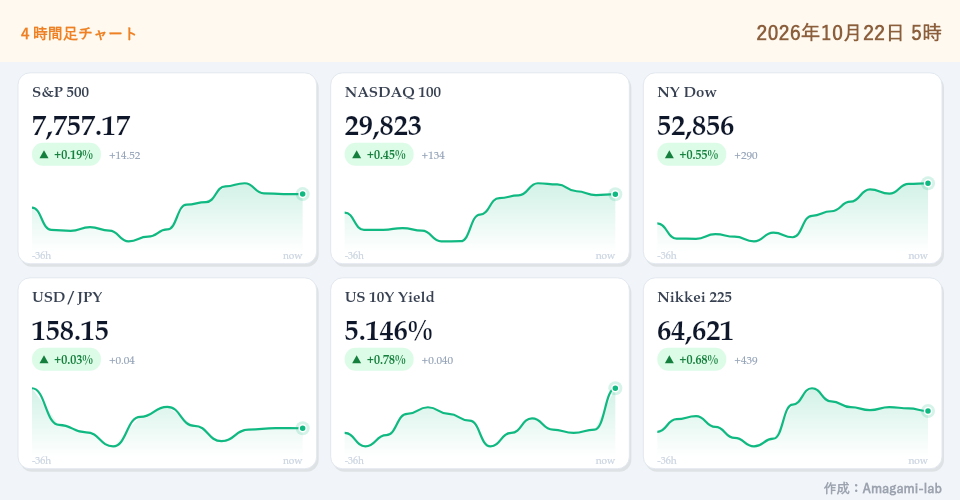The width and height of the screenshot is (960, 500).
Task: Click the +0.68% change badge
Action: tap(692, 360)
